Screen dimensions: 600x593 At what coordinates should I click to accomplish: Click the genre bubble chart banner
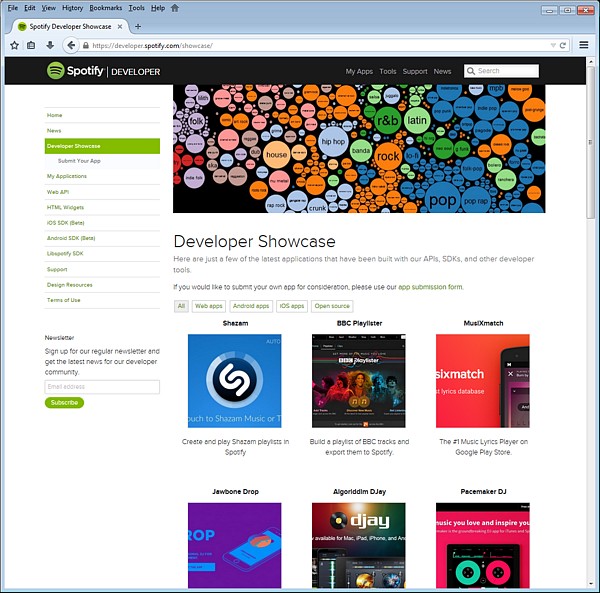359,149
